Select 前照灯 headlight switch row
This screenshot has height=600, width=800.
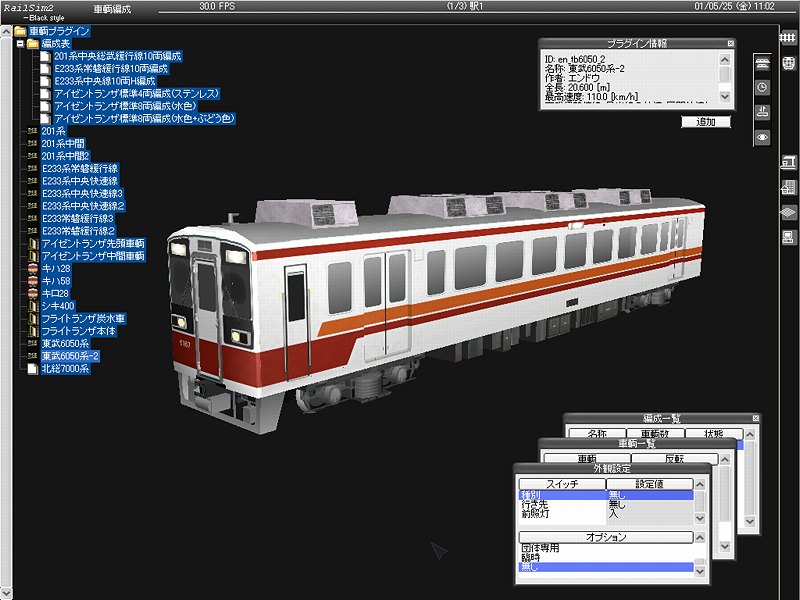pyautogui.click(x=537, y=515)
